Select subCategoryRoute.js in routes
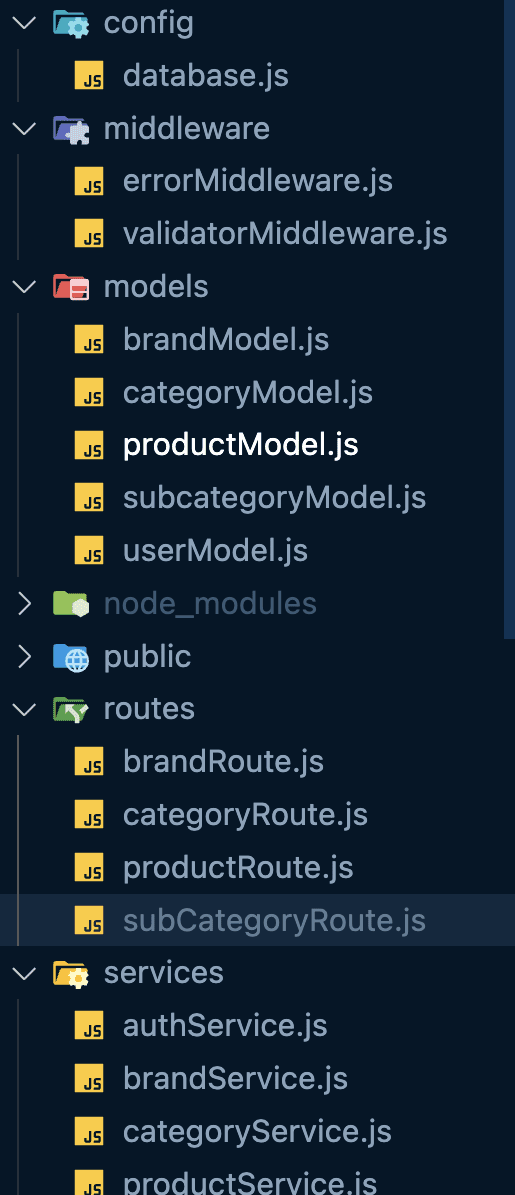This screenshot has height=1195, width=515. (258, 920)
